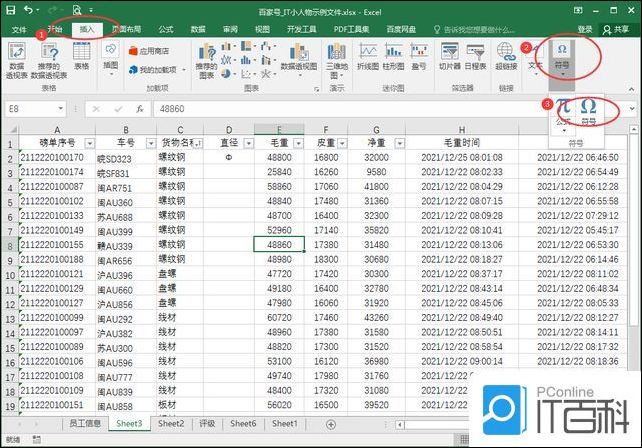Select the 评级 sheet tab
642x448 pixels.
coord(207,423)
